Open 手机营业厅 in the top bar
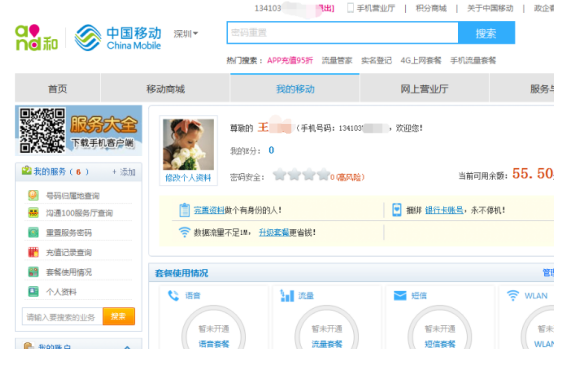 376,8
